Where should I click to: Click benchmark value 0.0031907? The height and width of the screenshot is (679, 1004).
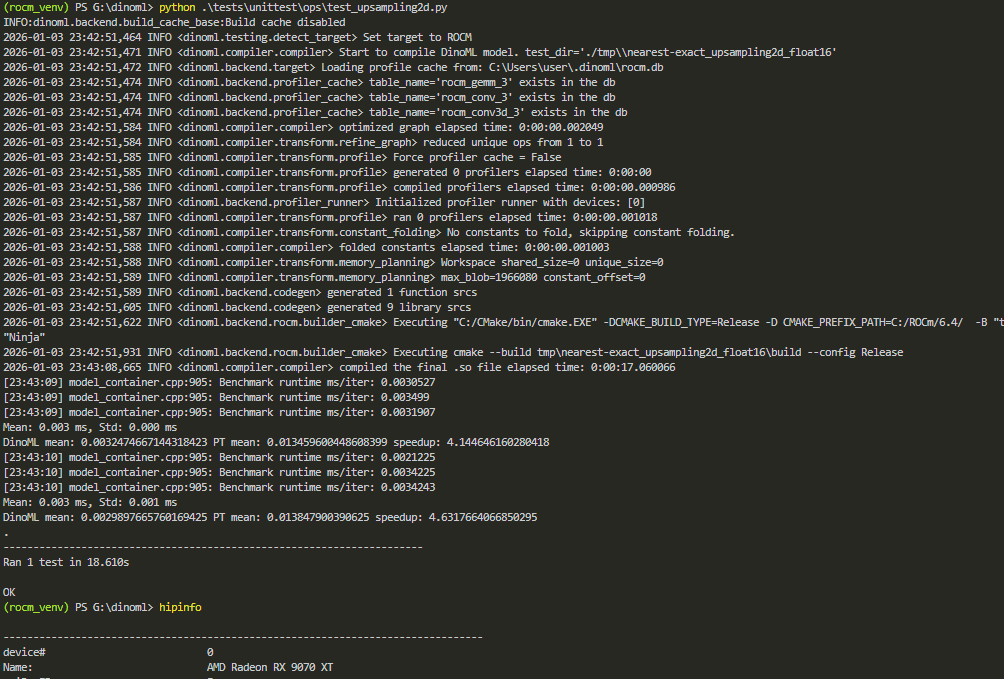[x=408, y=413]
